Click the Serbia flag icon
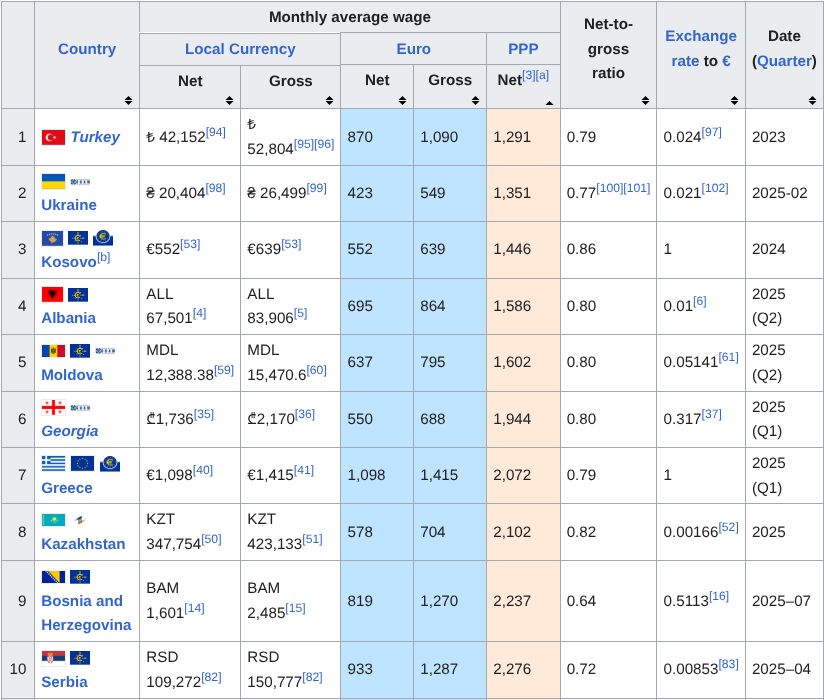 [53, 657]
